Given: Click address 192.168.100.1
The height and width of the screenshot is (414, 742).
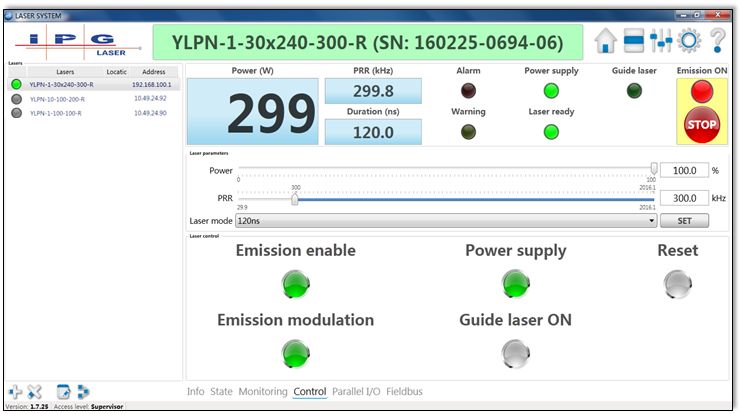Looking at the screenshot, I should tap(151, 84).
